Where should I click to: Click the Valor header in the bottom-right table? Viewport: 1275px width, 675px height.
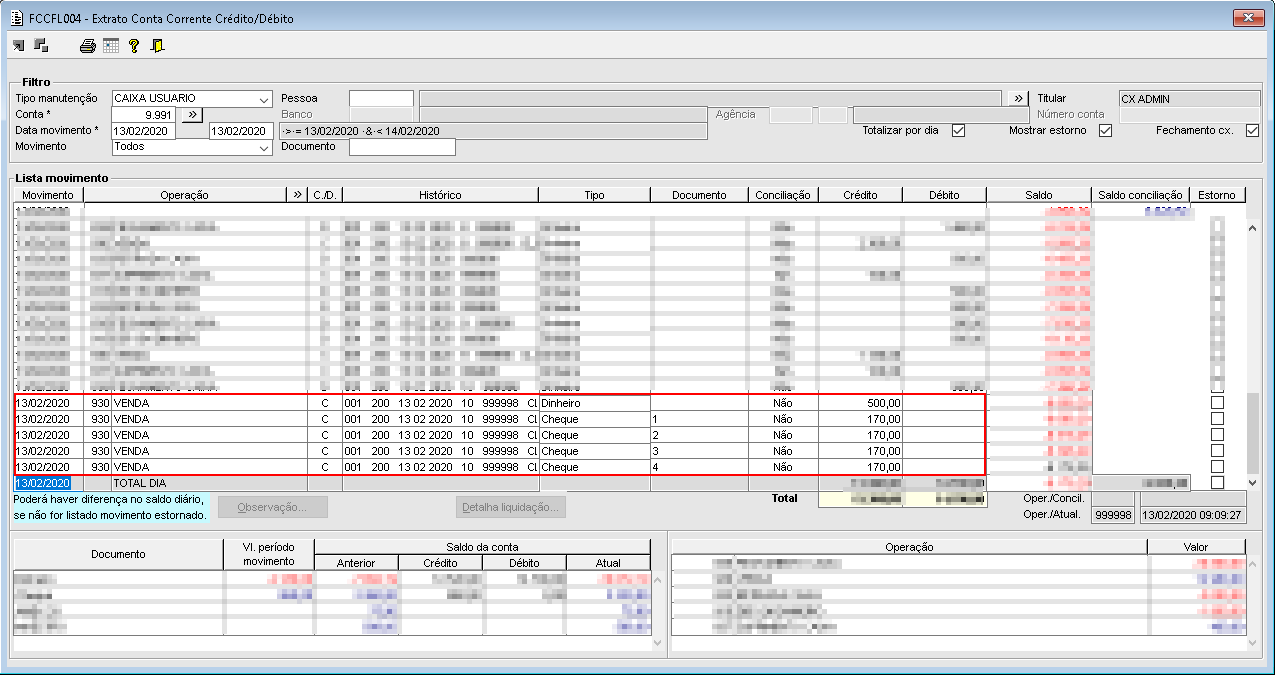(x=1196, y=547)
